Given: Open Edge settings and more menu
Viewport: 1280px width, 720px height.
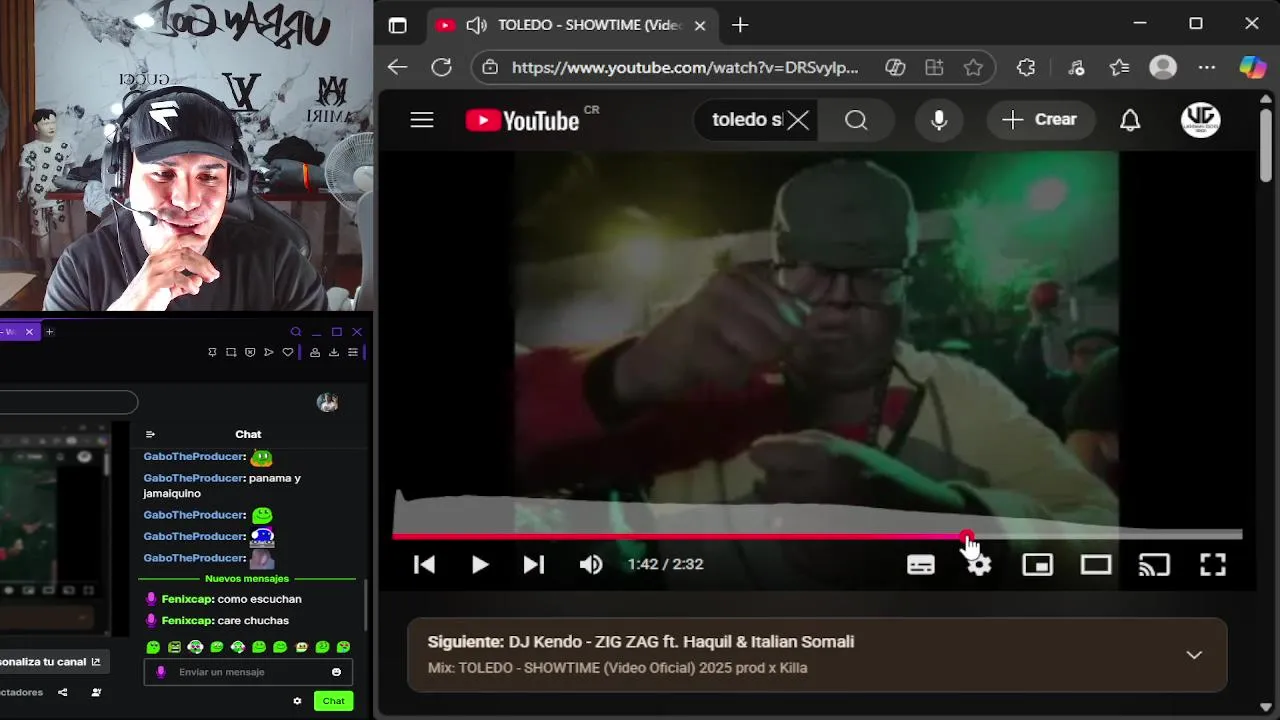Looking at the screenshot, I should 1207,67.
